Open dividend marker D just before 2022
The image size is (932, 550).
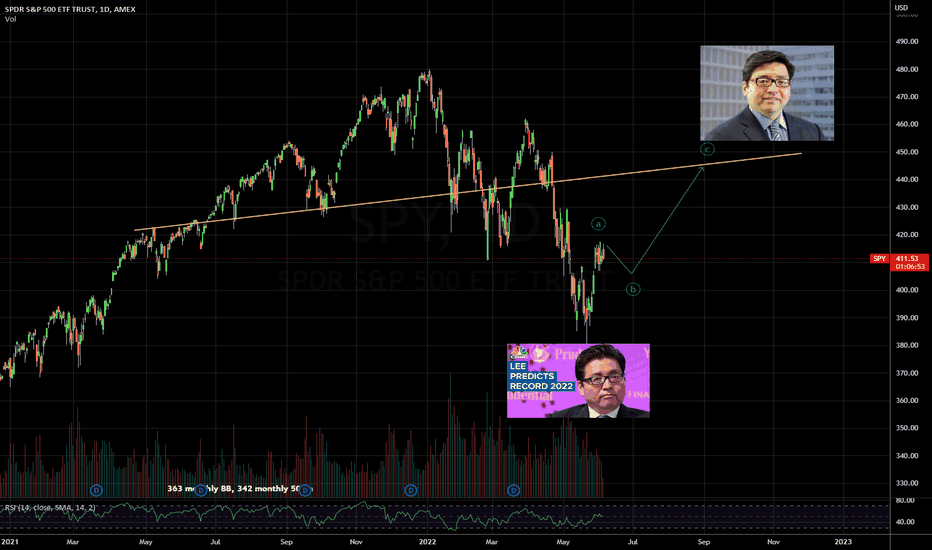pos(411,491)
